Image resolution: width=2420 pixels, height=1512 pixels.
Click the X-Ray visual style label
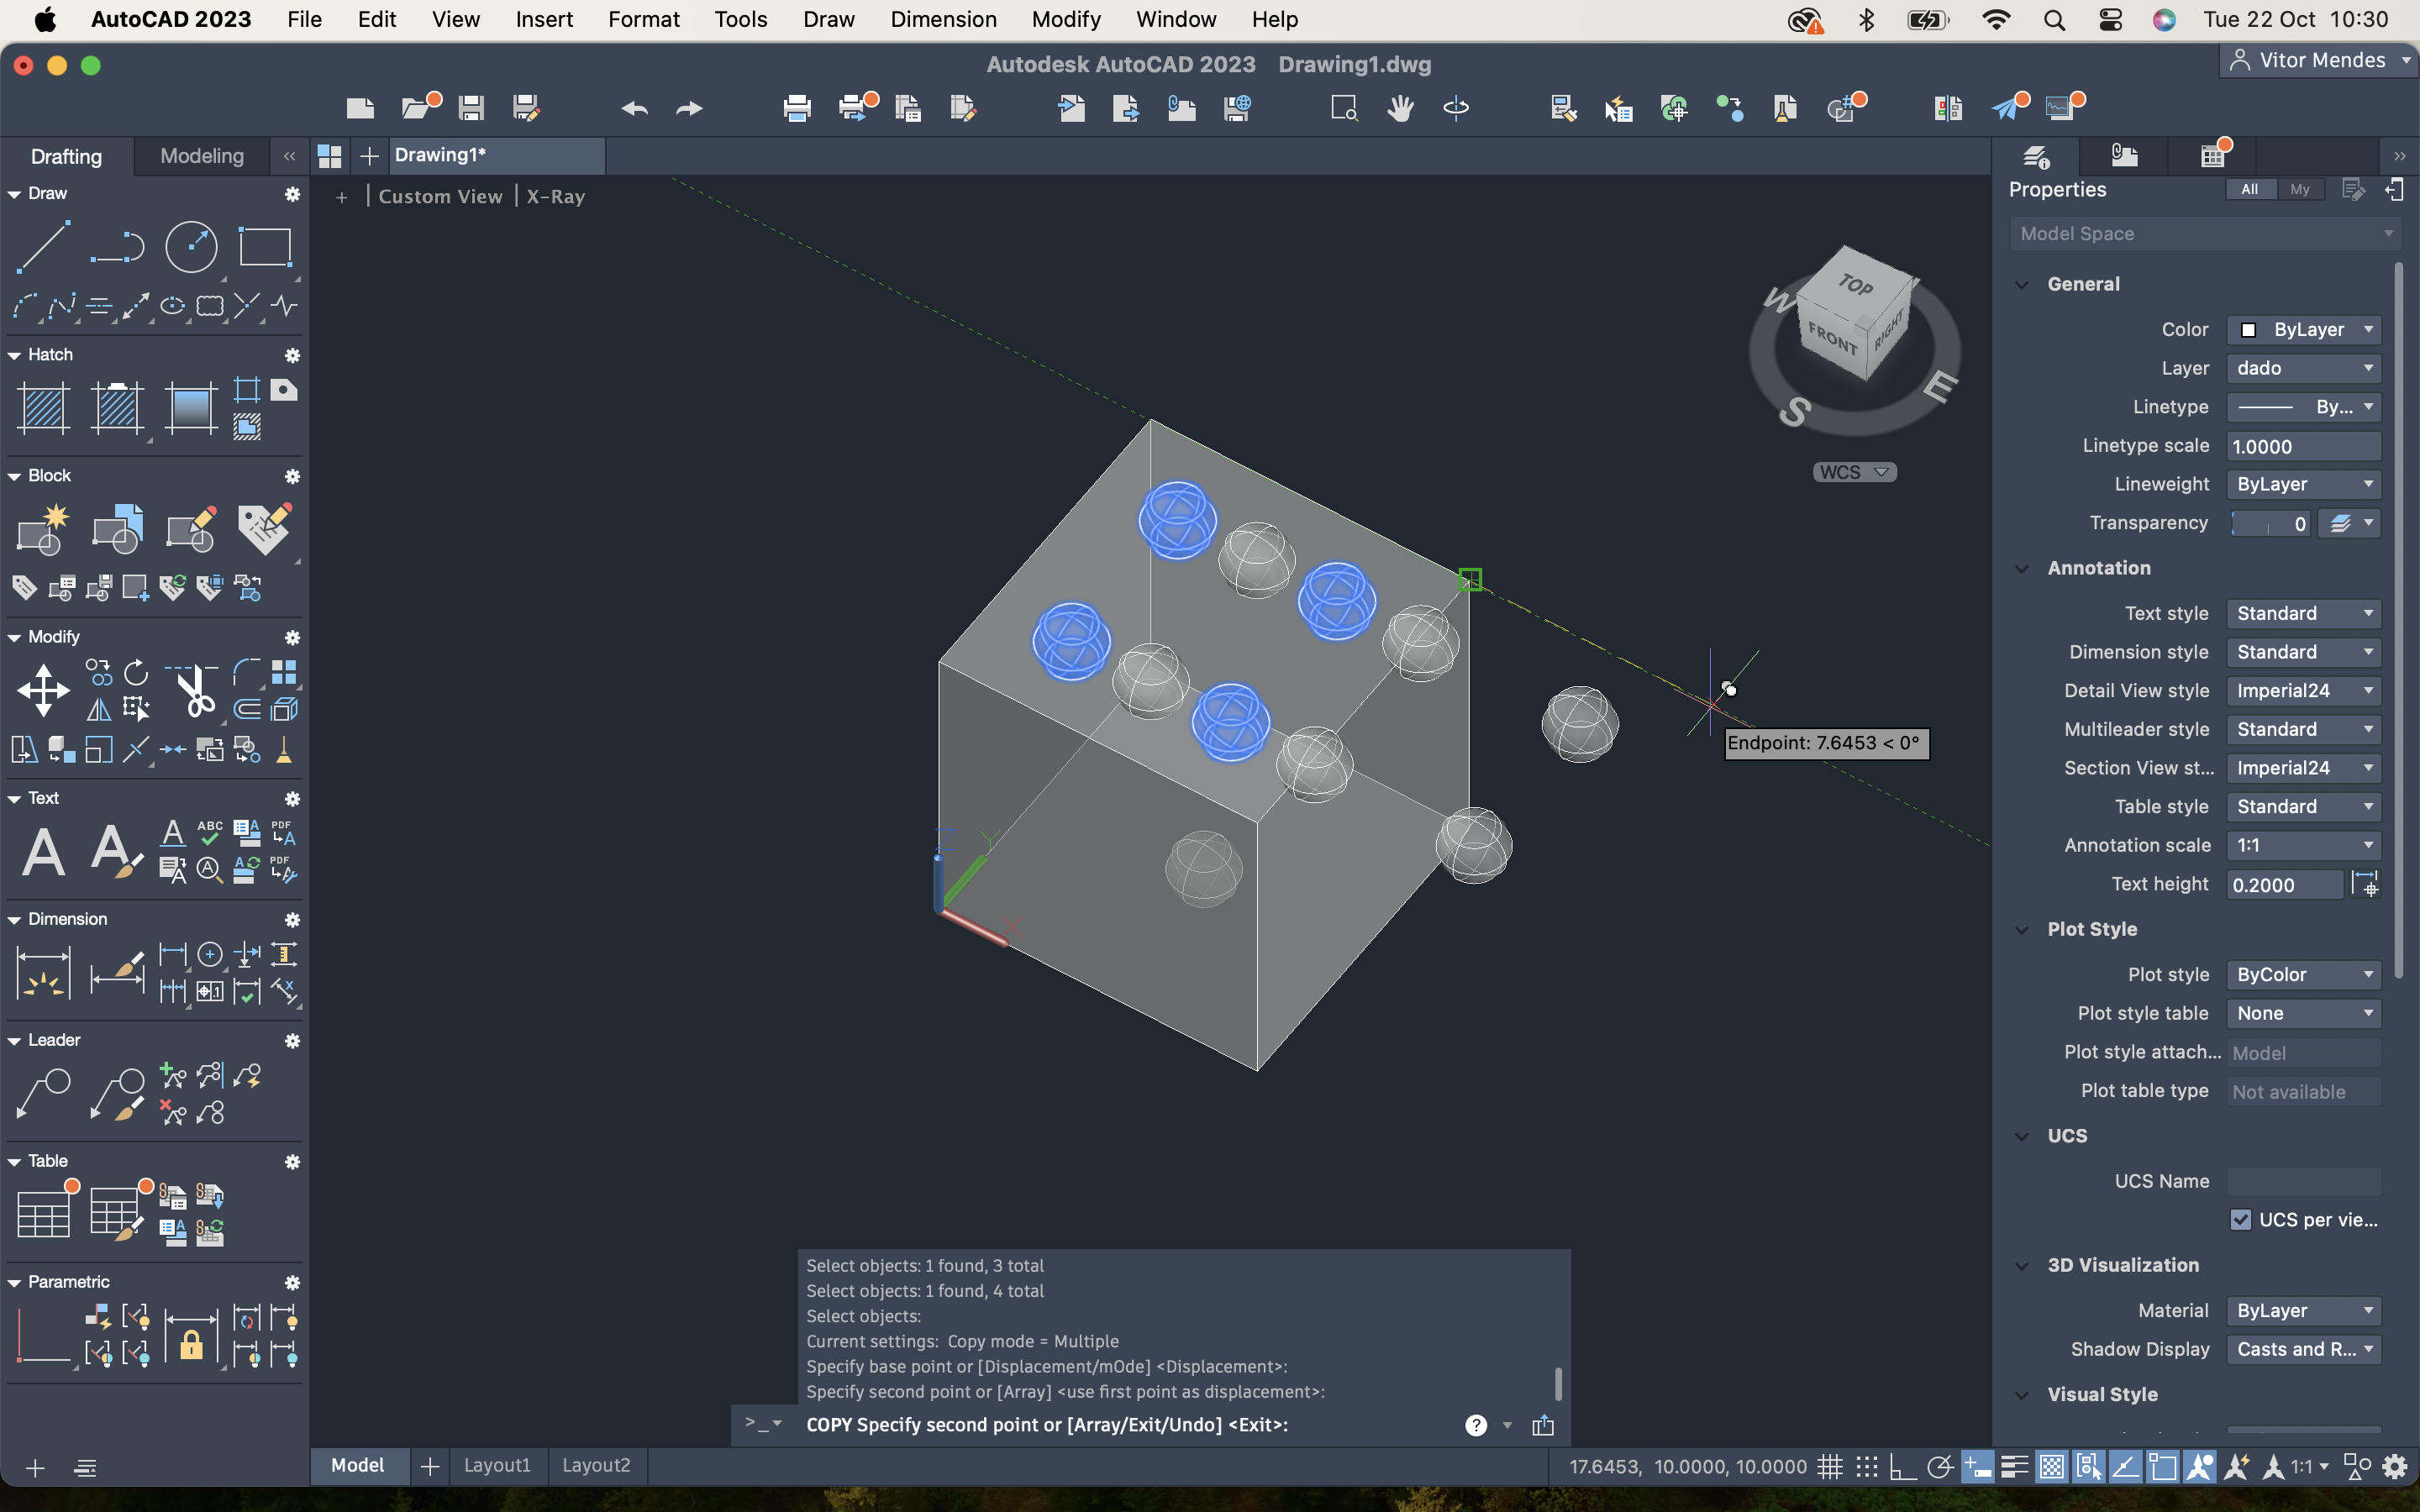(x=555, y=197)
